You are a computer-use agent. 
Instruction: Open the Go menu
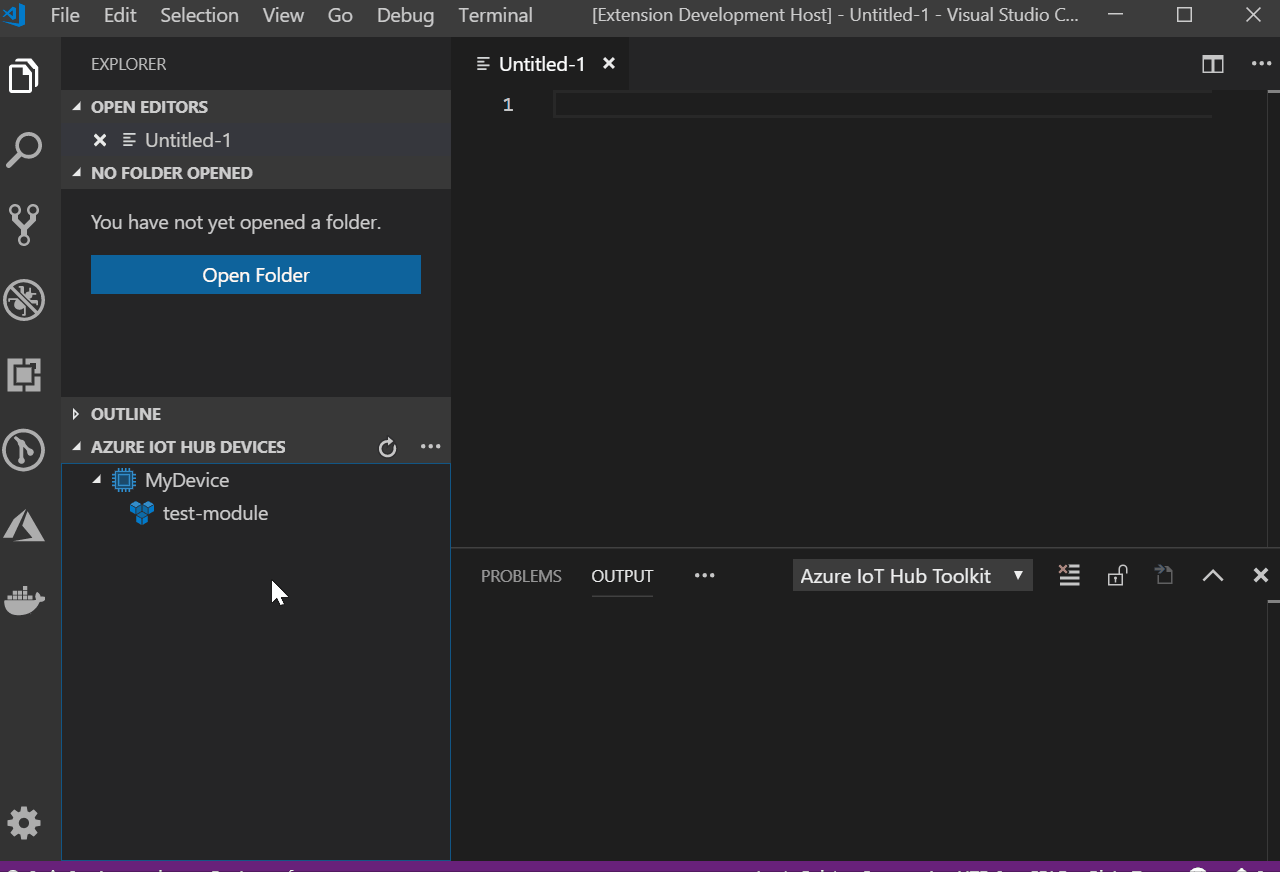point(340,15)
